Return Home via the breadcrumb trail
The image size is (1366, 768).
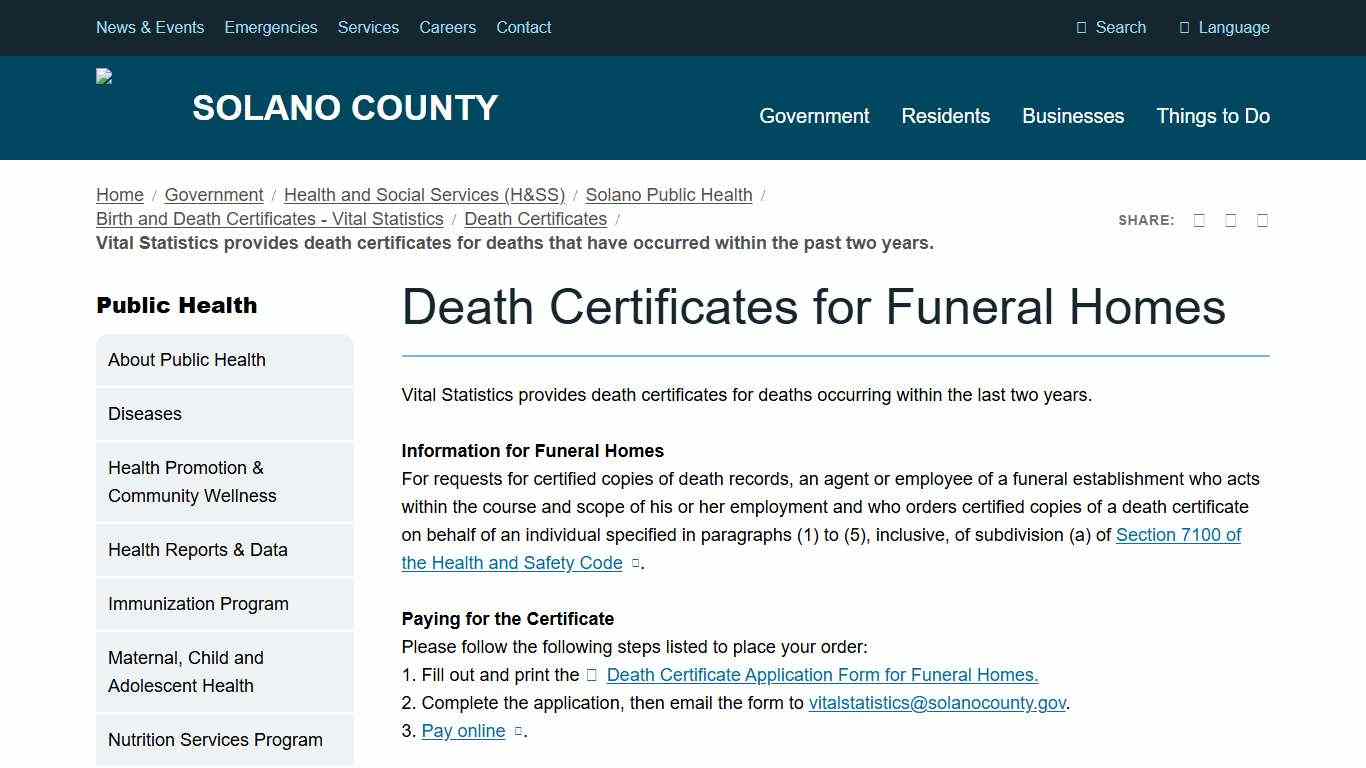coord(119,195)
